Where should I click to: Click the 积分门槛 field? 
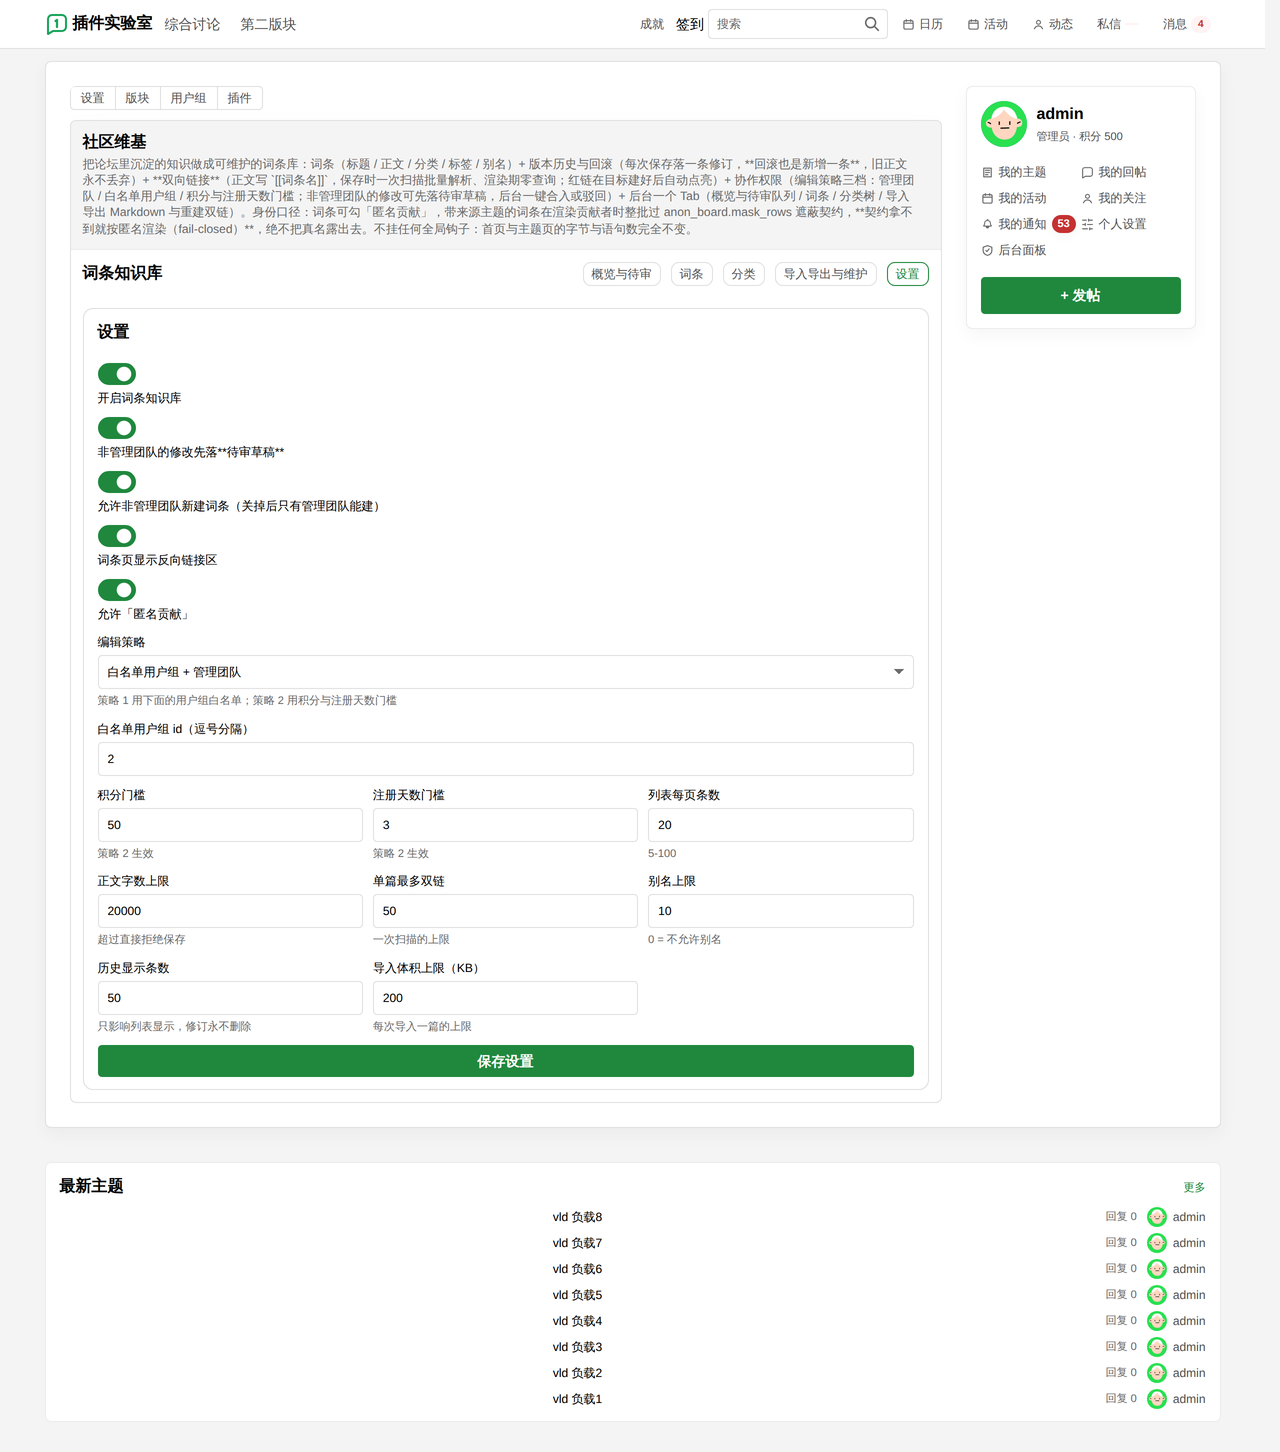[230, 825]
